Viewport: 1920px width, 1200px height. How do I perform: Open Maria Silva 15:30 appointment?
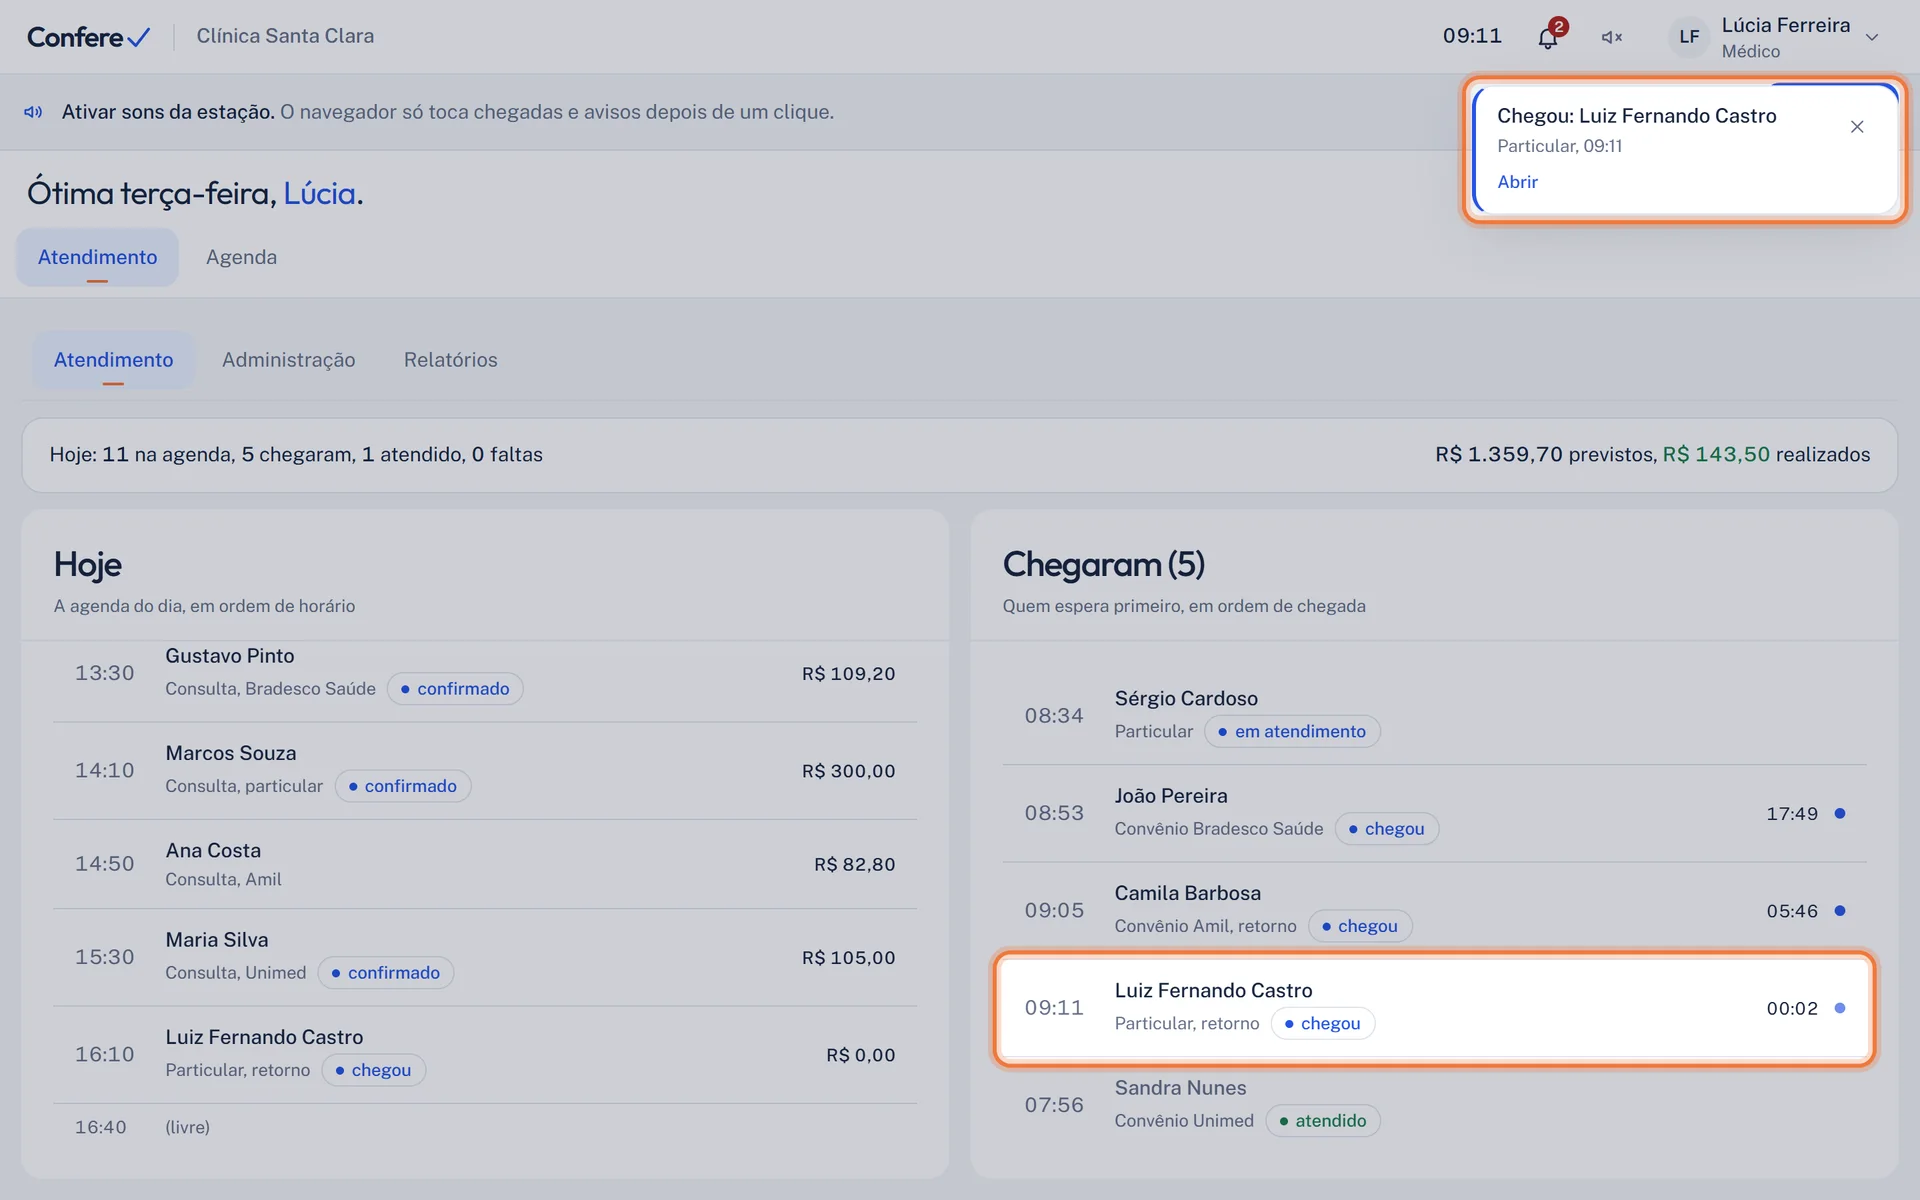click(485, 957)
